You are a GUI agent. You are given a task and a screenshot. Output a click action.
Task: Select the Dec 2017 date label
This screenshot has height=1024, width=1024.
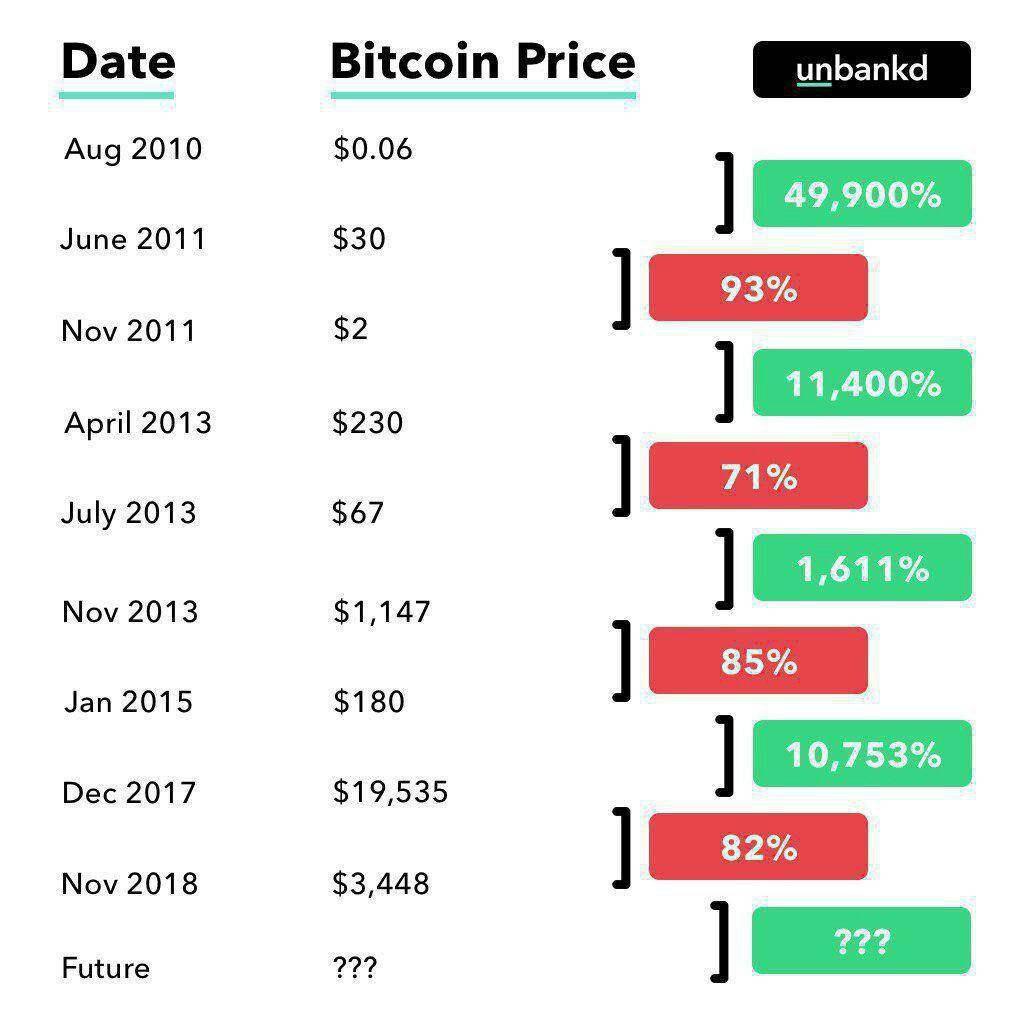129,793
